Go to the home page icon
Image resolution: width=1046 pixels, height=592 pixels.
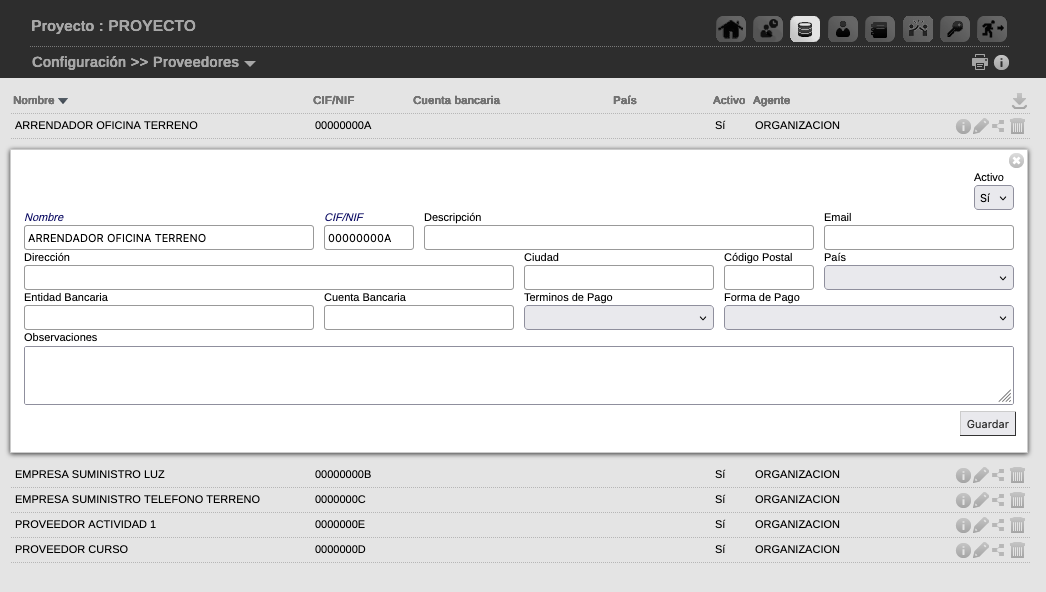click(x=731, y=29)
